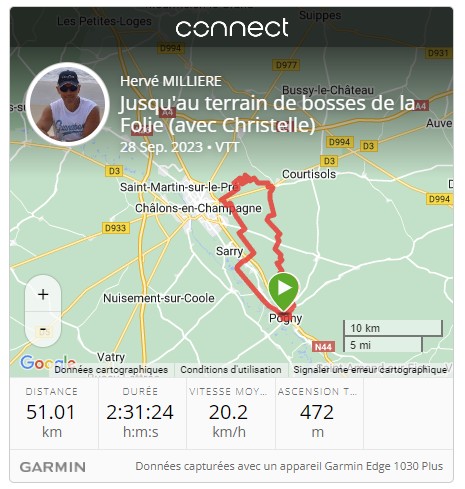The width and height of the screenshot is (465, 489).
Task: Click the Google logo on the map
Action: tap(48, 362)
